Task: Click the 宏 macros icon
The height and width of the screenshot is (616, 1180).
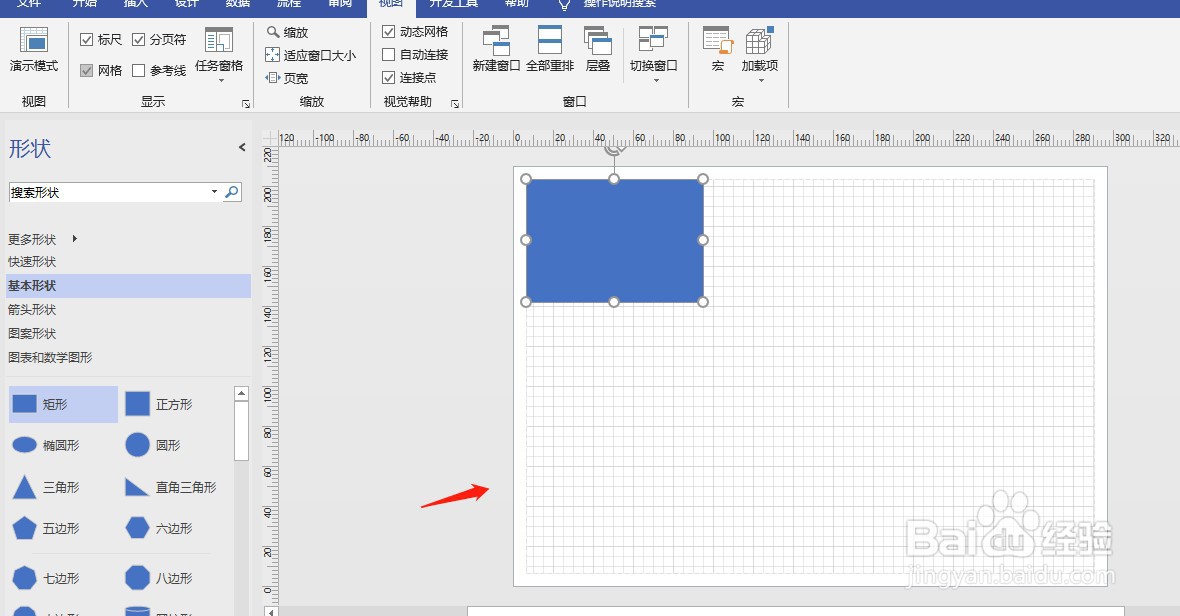Action: [717, 50]
